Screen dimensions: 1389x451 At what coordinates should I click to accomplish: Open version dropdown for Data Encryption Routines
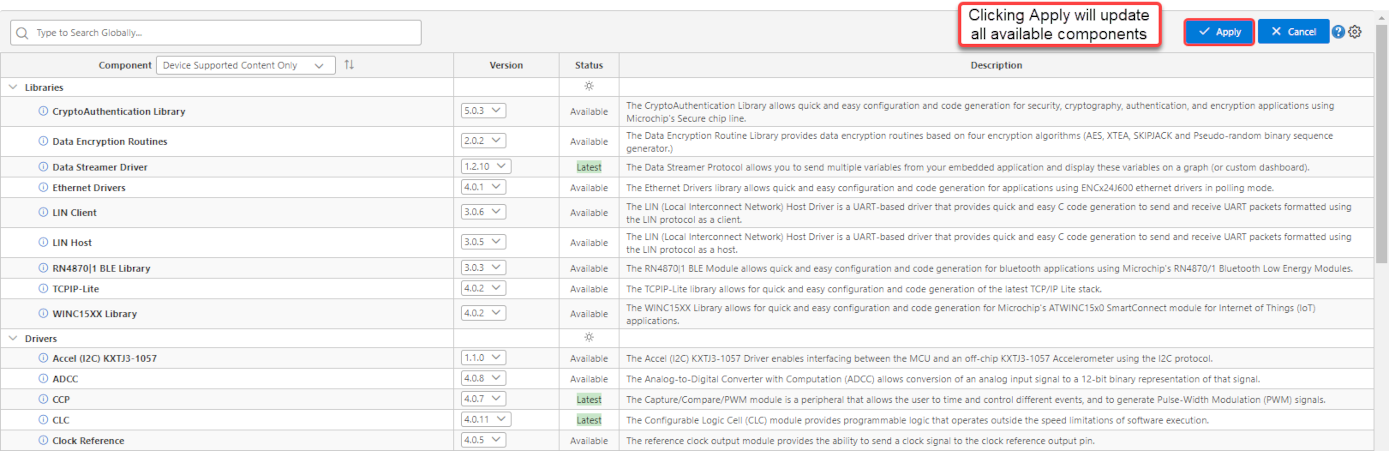pos(484,142)
